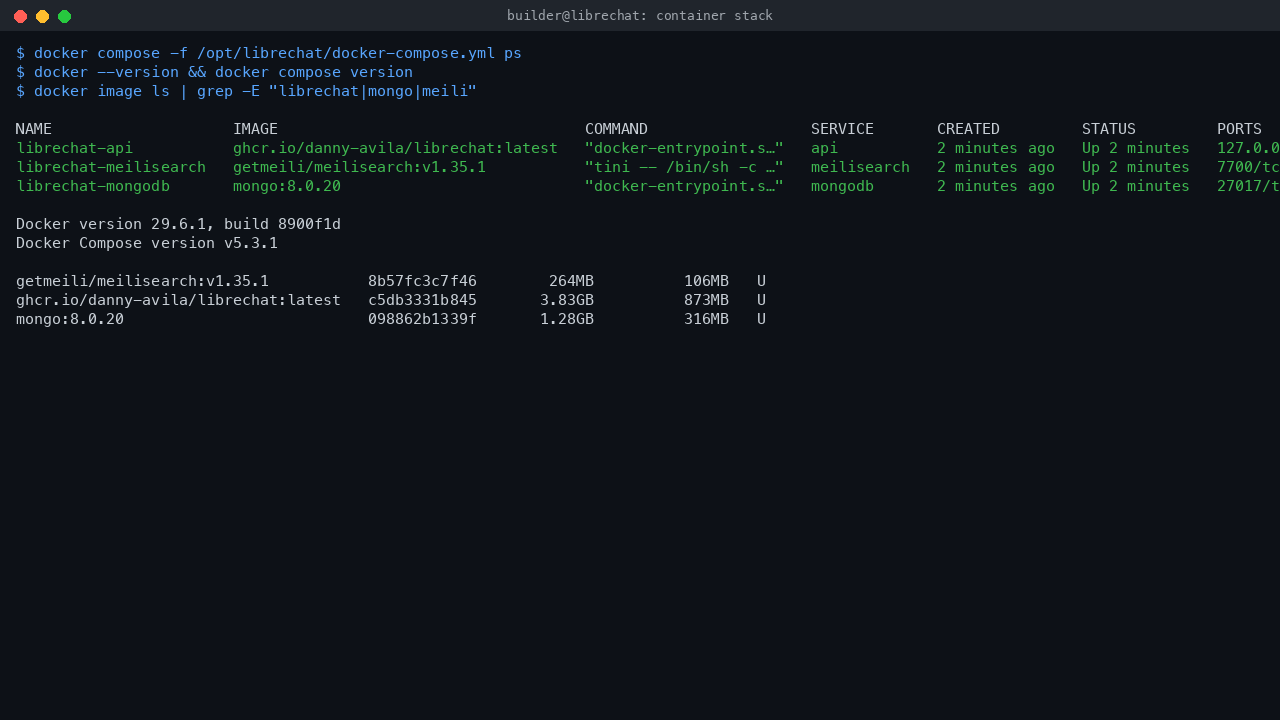The height and width of the screenshot is (720, 1280).
Task: Click '2 minutes ago' in the librechat-mongodb row
Action: click(x=996, y=186)
